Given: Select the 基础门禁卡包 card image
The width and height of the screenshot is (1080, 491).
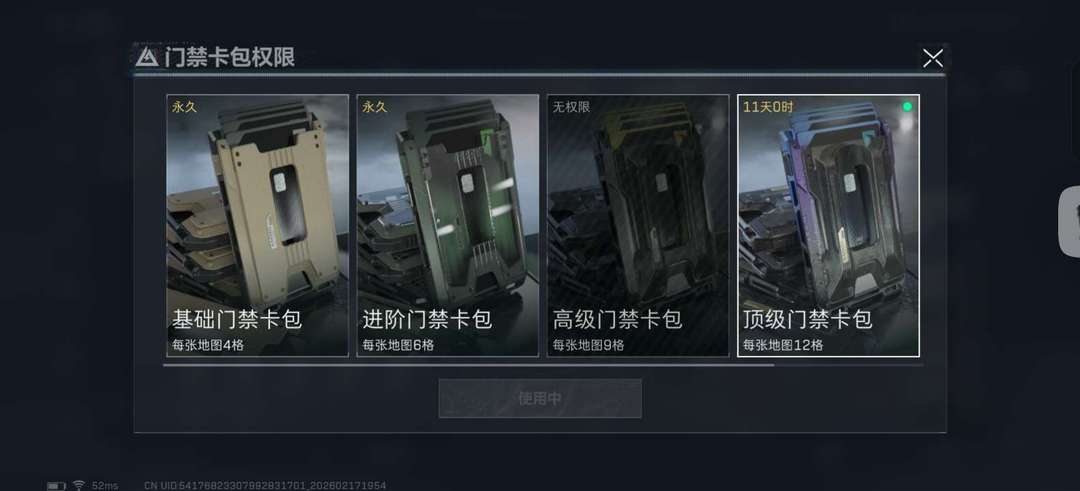Looking at the screenshot, I should point(258,225).
